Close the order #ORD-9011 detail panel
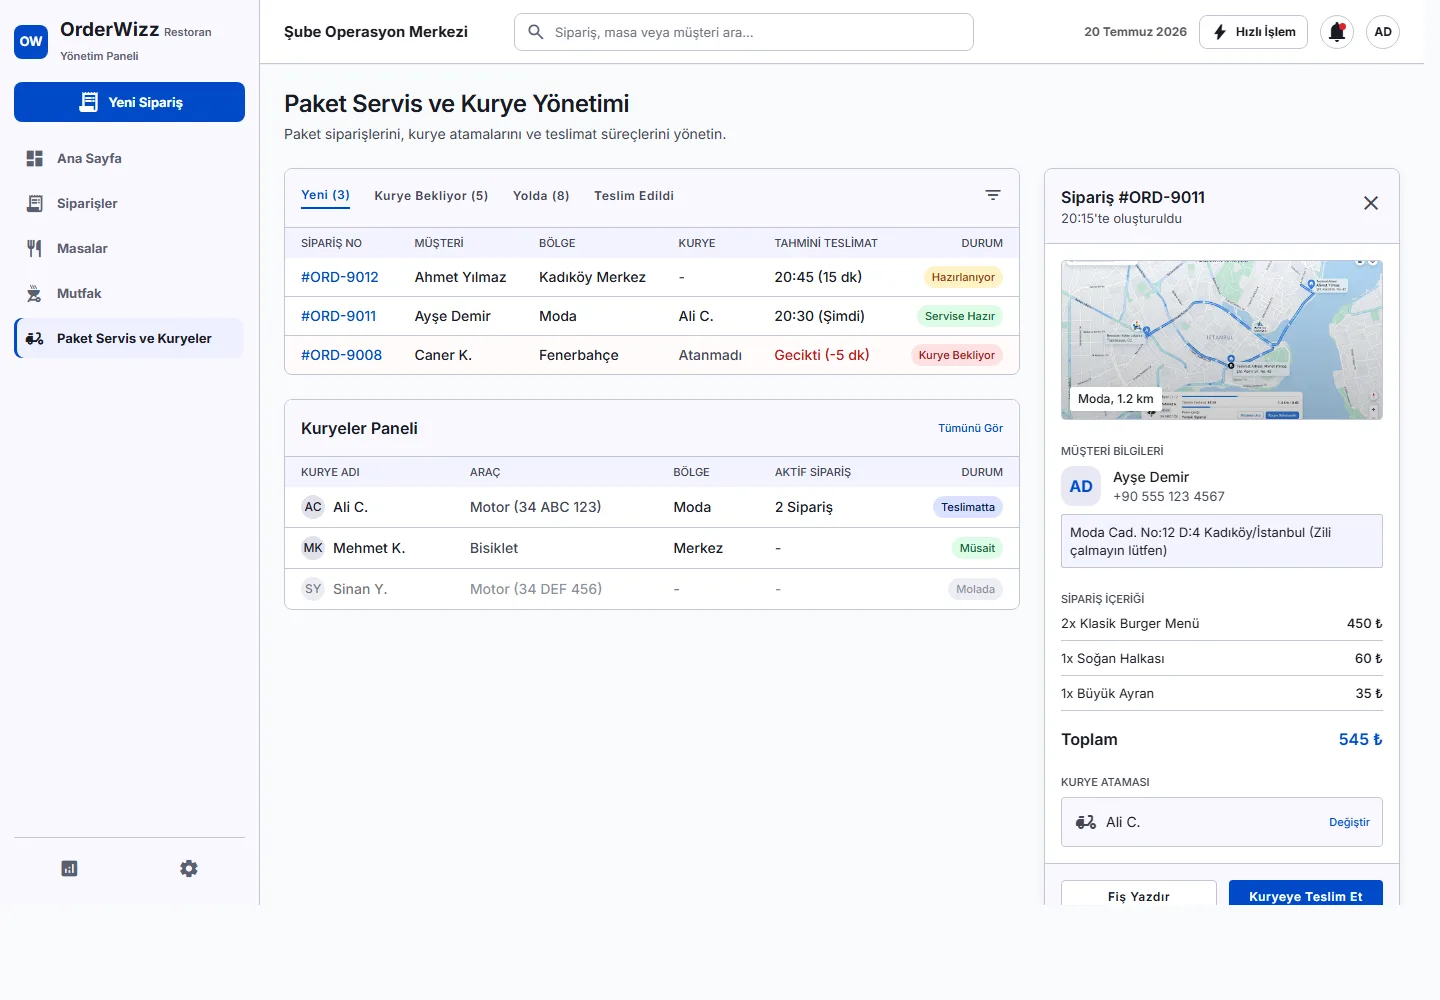Screen dimensions: 1440x1000 [x=1371, y=203]
